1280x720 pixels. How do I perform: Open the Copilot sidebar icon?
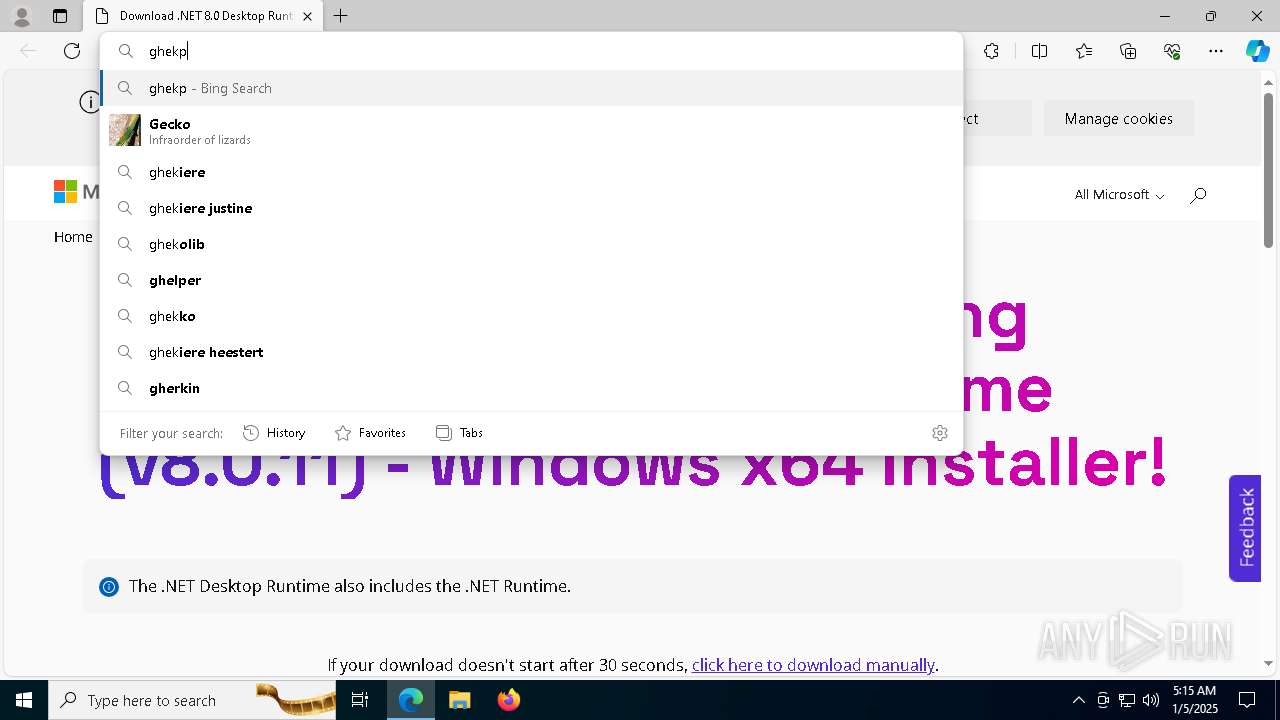click(1257, 51)
